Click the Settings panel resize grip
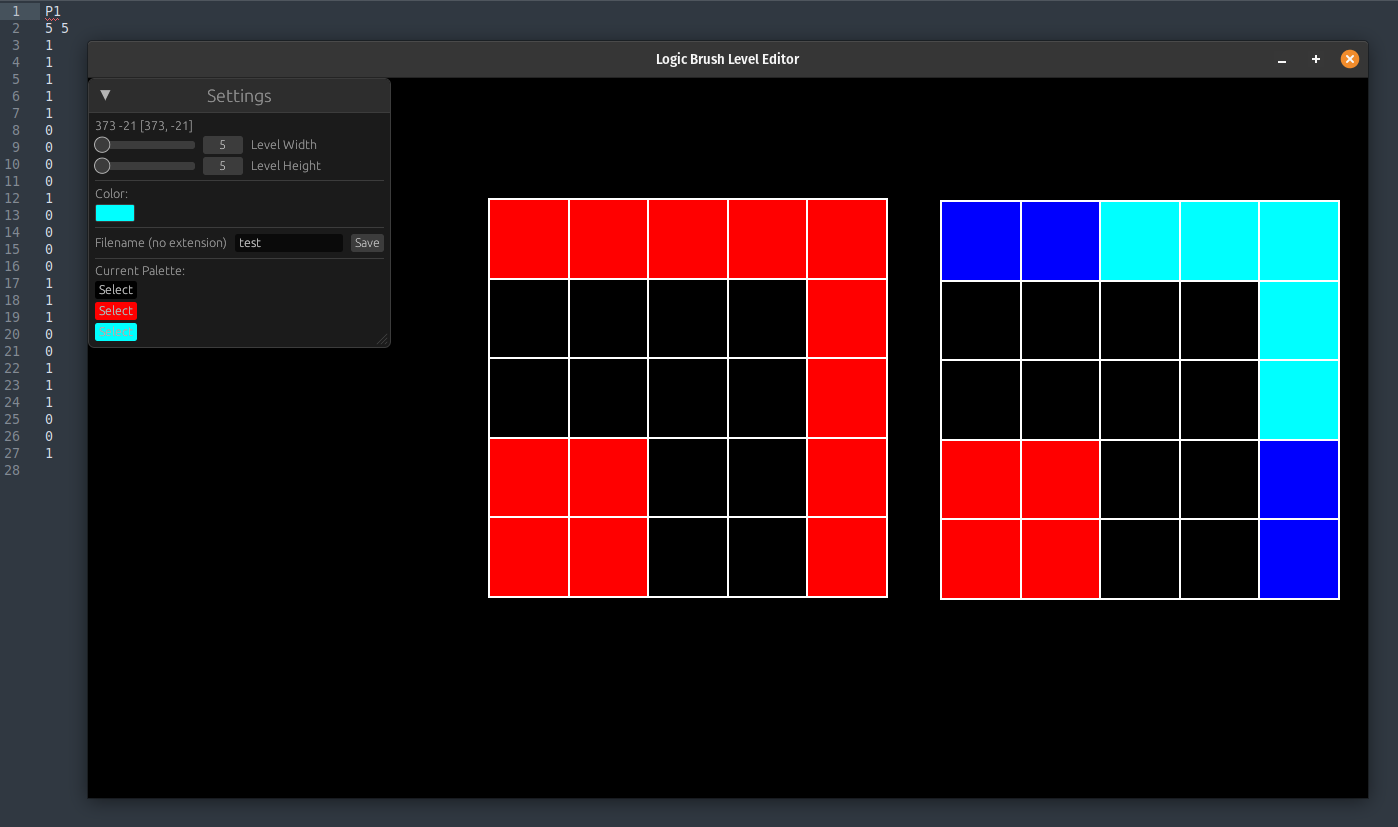 (382, 340)
